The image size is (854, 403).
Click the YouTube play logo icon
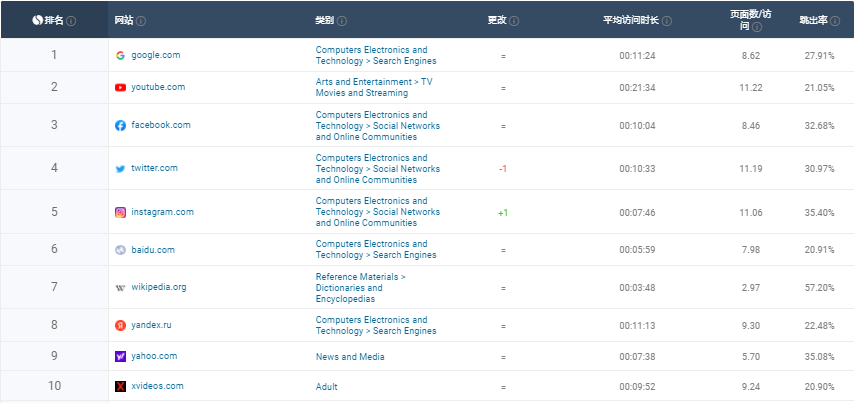click(120, 87)
